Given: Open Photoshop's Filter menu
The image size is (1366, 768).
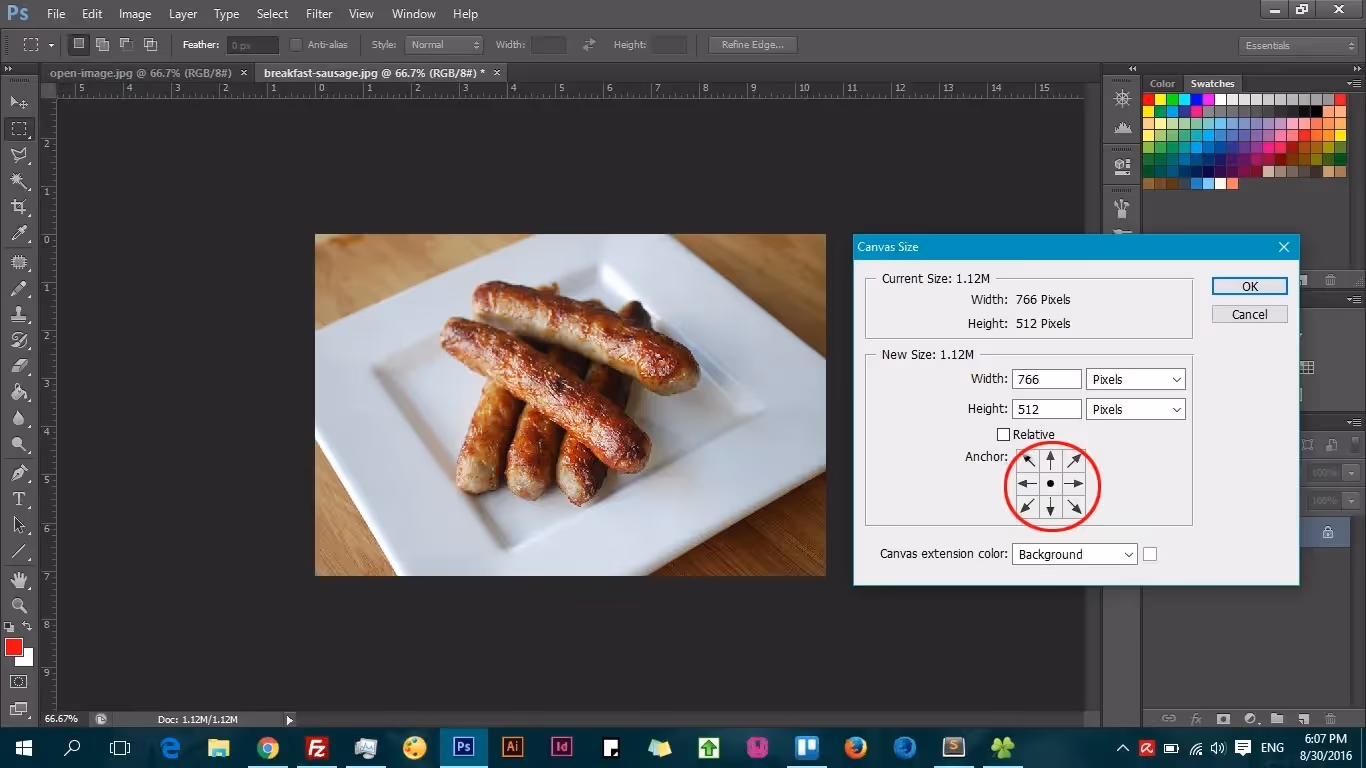Looking at the screenshot, I should (318, 13).
